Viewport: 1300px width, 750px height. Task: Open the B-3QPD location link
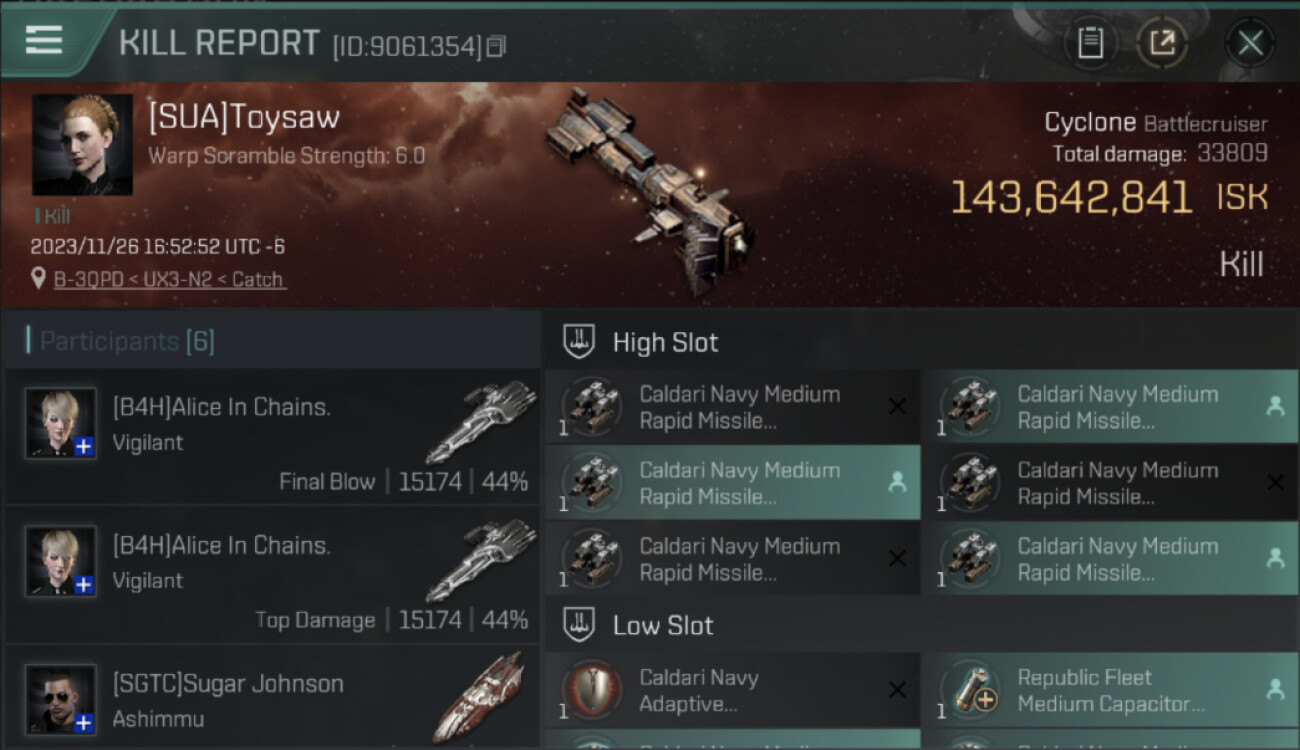170,280
